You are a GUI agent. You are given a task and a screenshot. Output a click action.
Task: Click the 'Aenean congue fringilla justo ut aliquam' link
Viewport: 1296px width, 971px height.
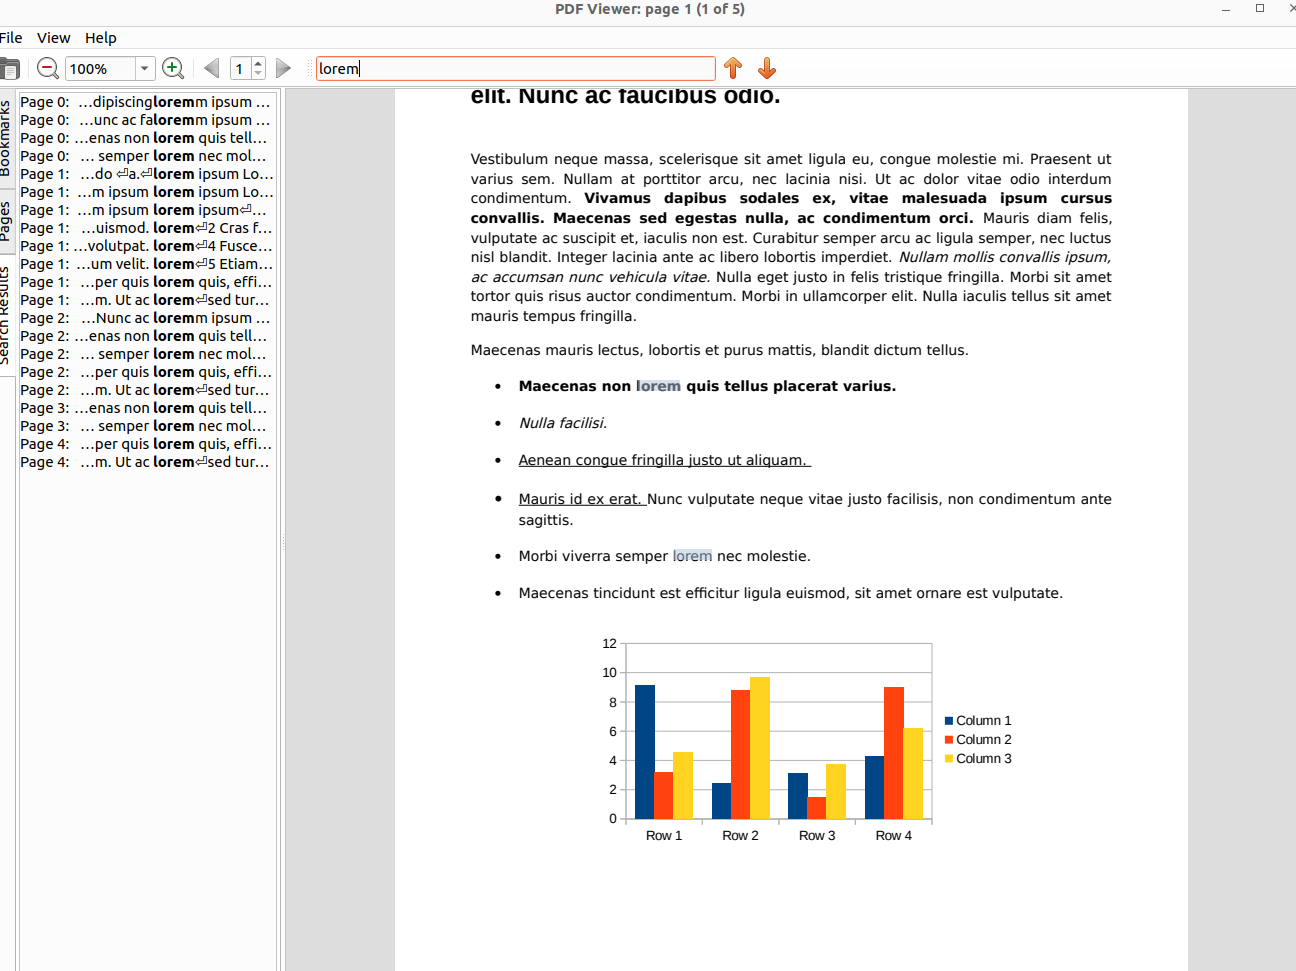click(x=663, y=460)
